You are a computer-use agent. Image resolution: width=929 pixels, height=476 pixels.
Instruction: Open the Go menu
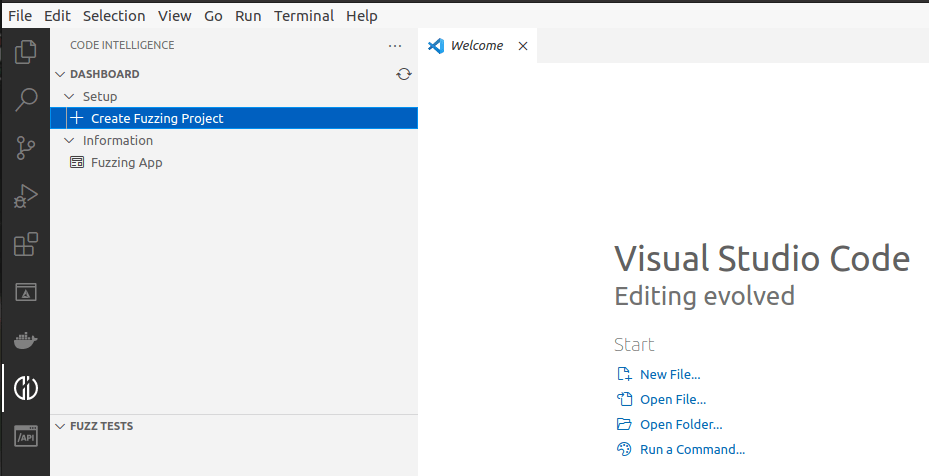click(213, 16)
